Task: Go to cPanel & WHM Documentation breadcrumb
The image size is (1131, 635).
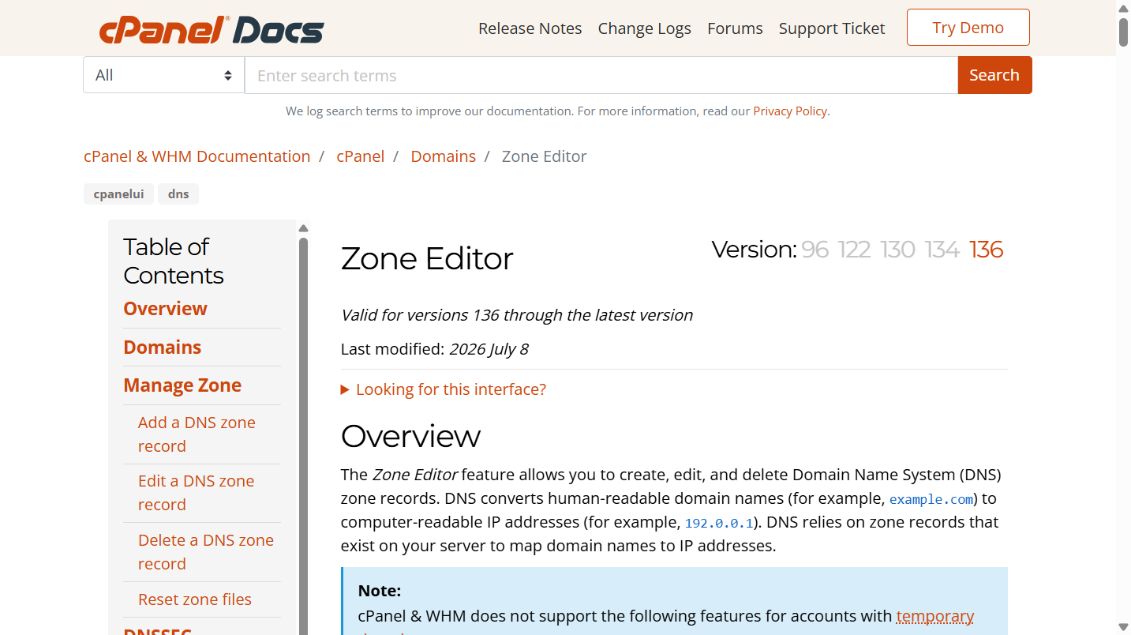Action: coord(197,157)
